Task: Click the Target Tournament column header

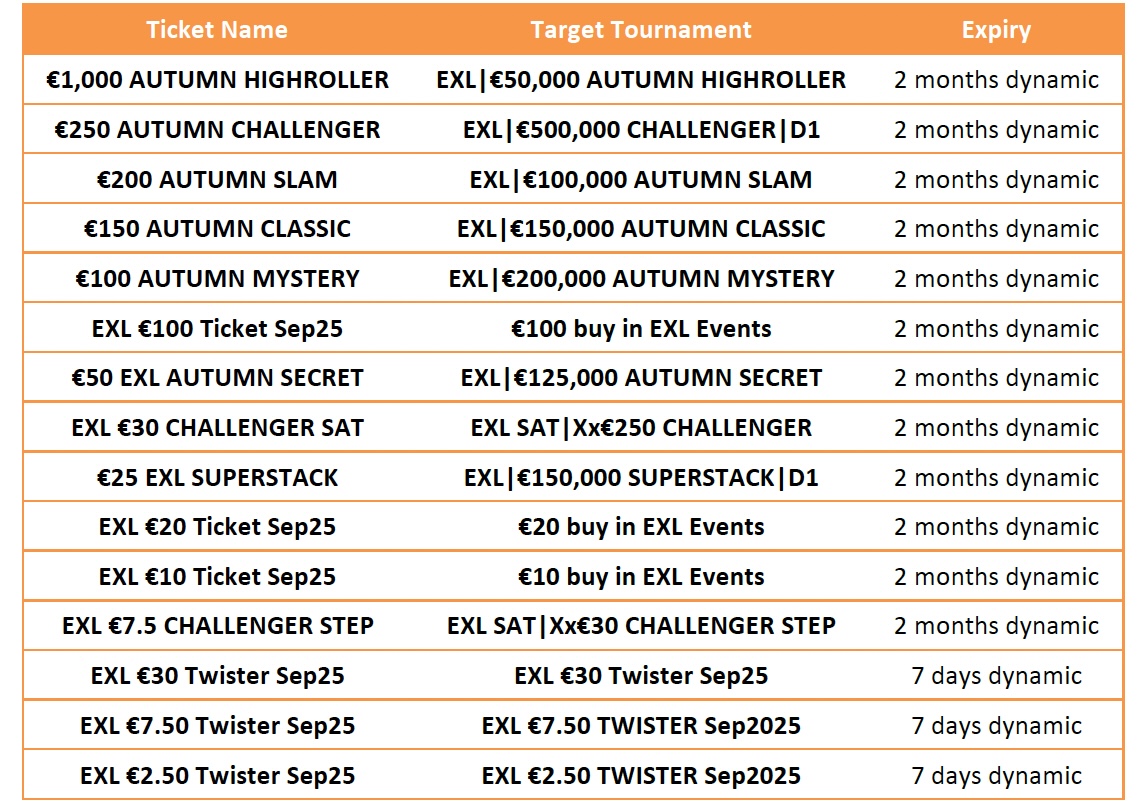Action: [640, 30]
